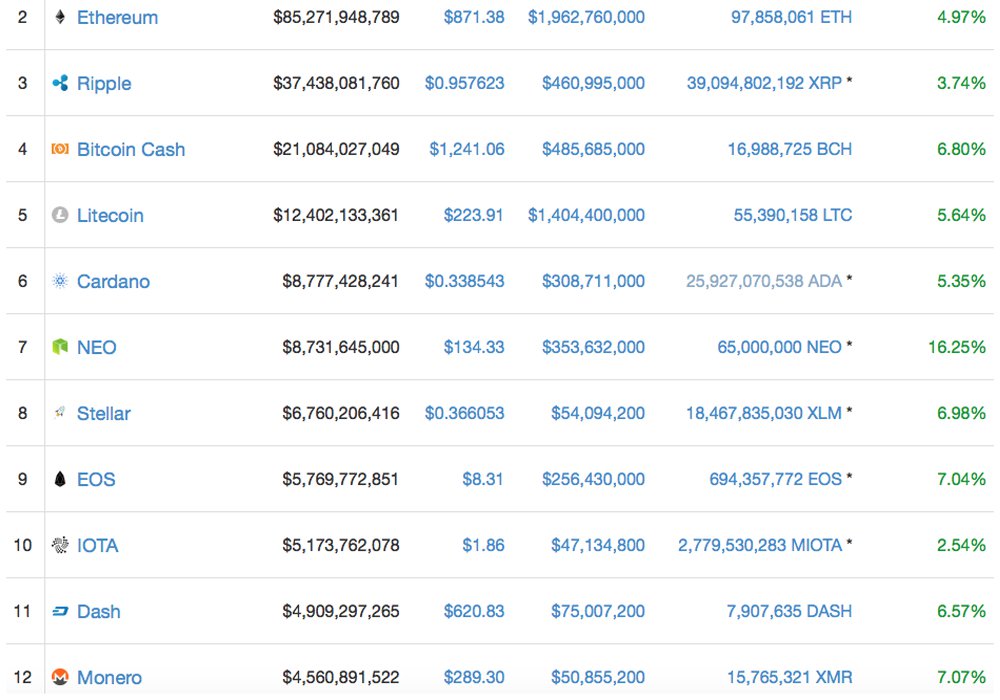Open the Ethereum coin page link

tap(117, 17)
